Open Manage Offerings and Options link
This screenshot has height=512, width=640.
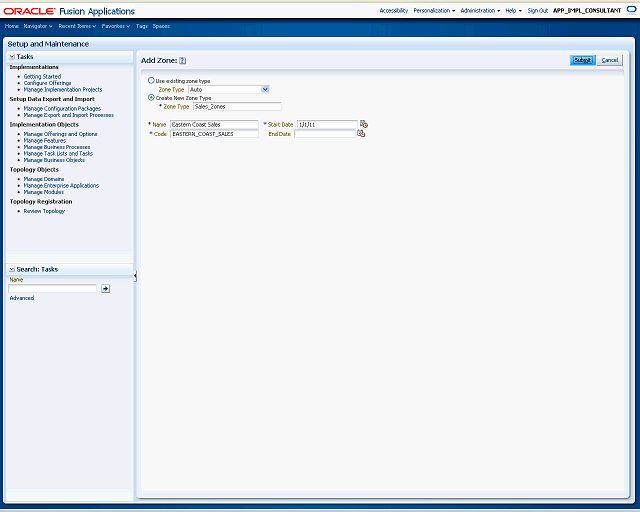[x=60, y=134]
